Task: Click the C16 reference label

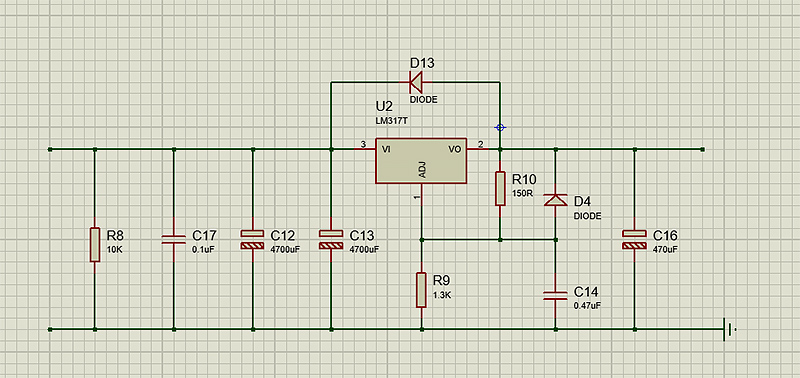Action: pos(665,236)
